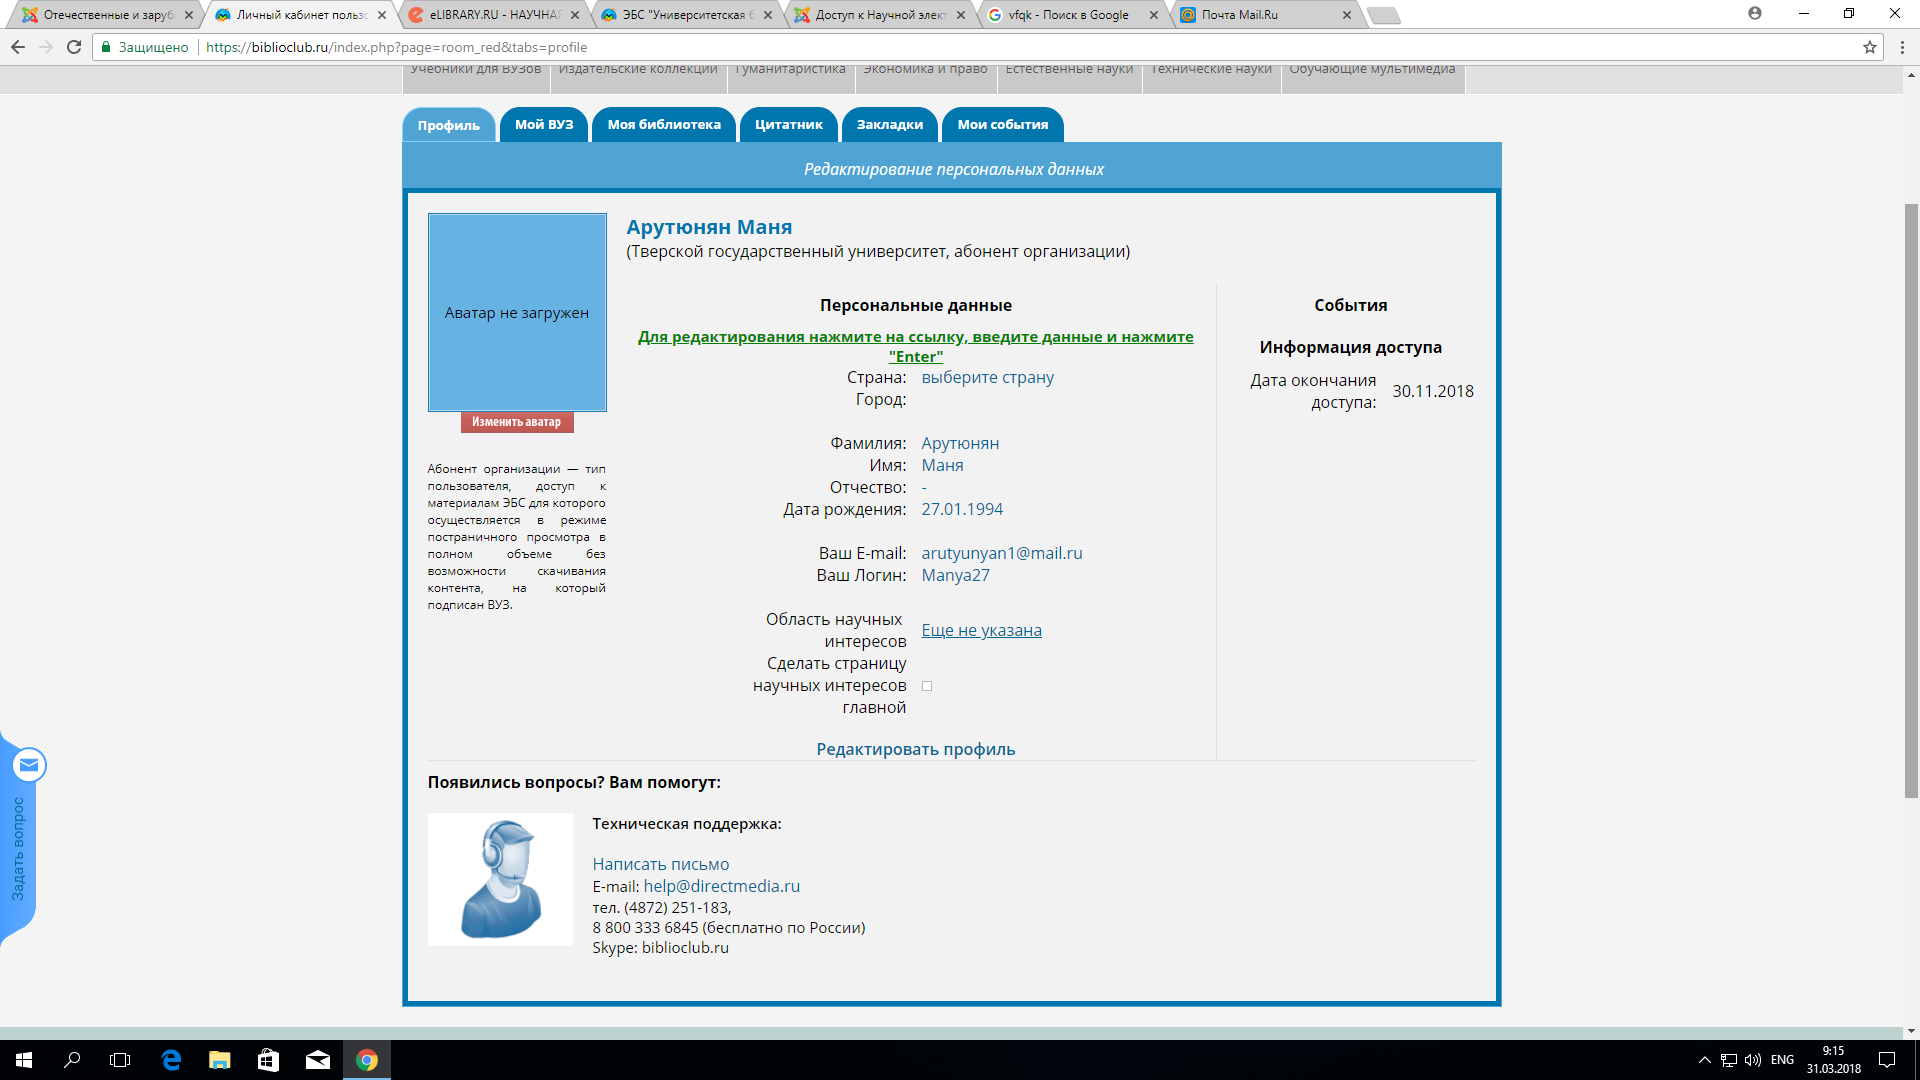Click the Редактировать профиль link

pyautogui.click(x=915, y=749)
